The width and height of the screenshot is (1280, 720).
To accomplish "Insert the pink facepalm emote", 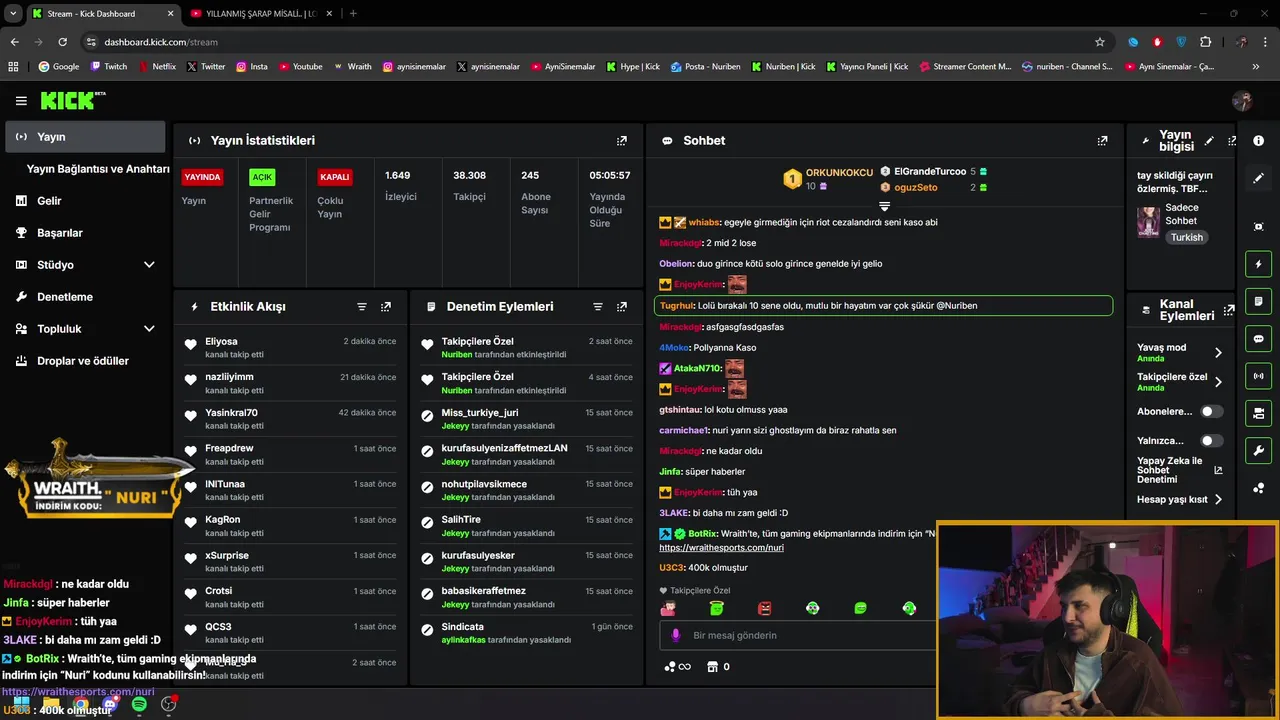I will pos(669,608).
